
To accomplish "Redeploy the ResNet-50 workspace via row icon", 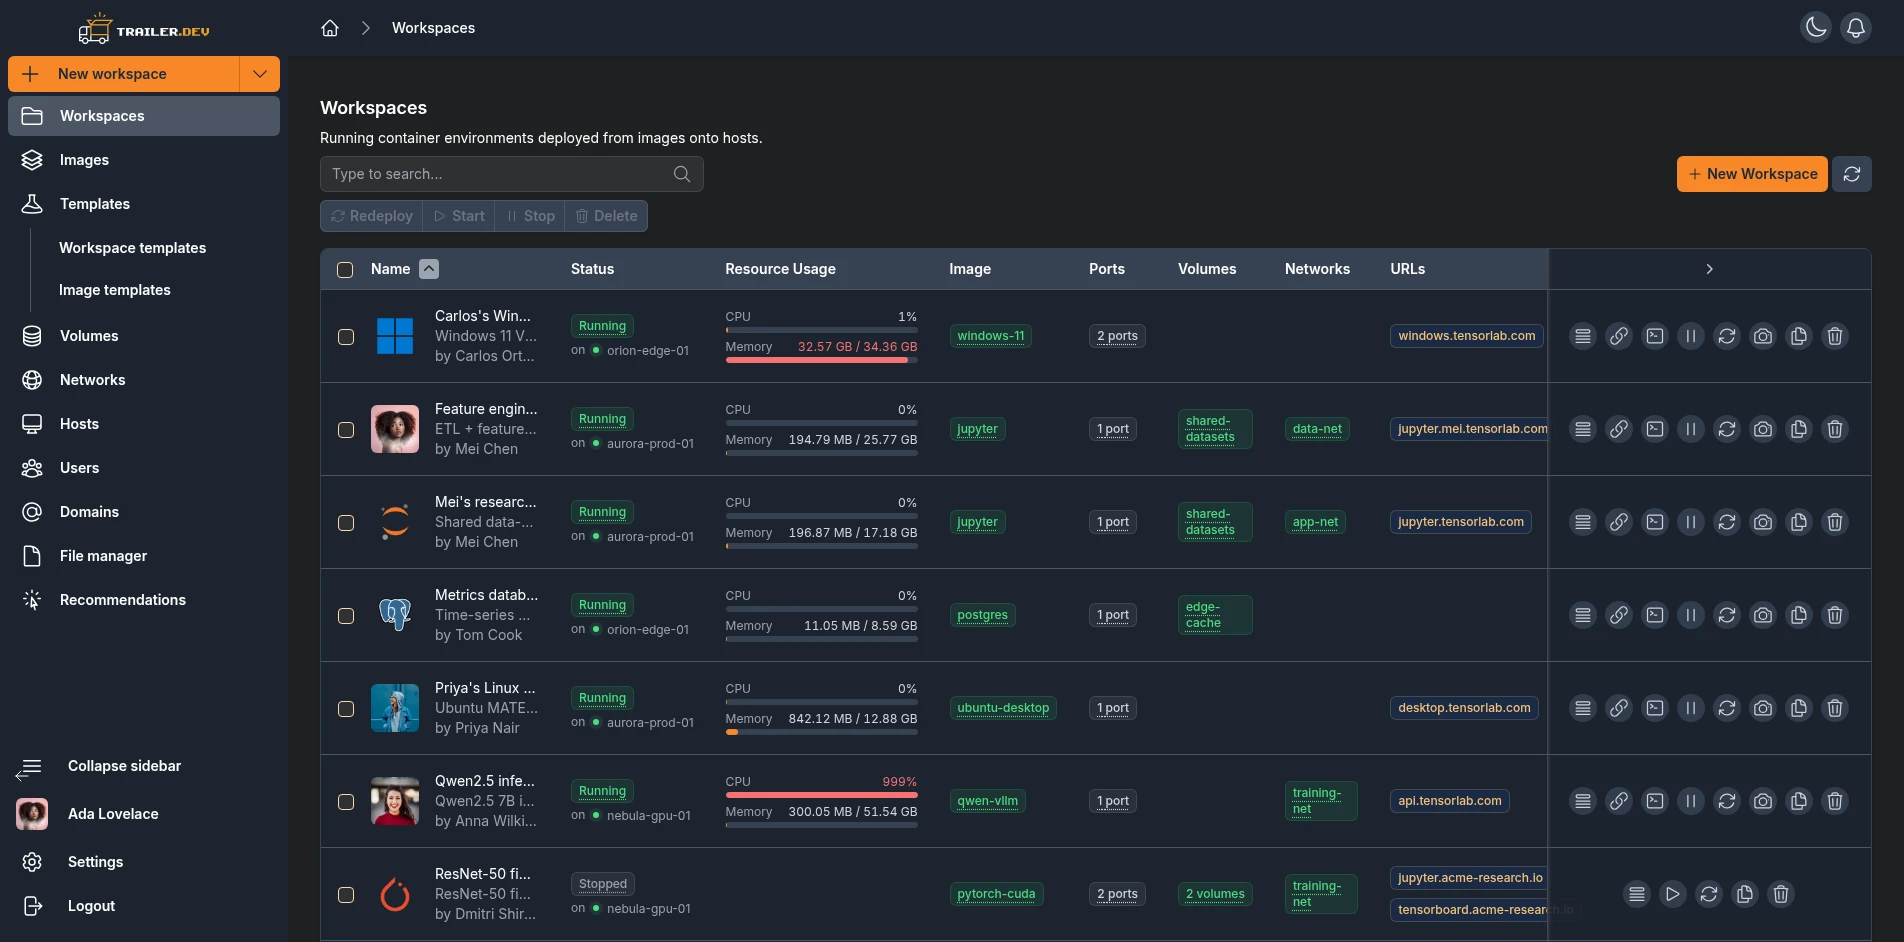I will coord(1709,894).
